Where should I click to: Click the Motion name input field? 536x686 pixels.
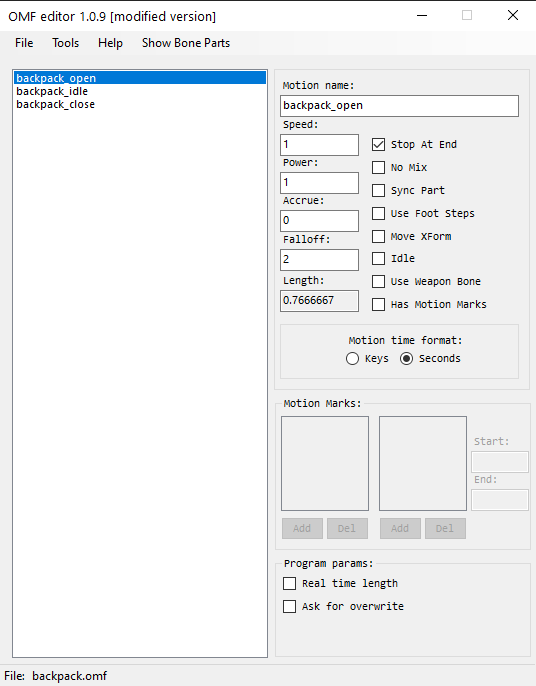(x=399, y=106)
